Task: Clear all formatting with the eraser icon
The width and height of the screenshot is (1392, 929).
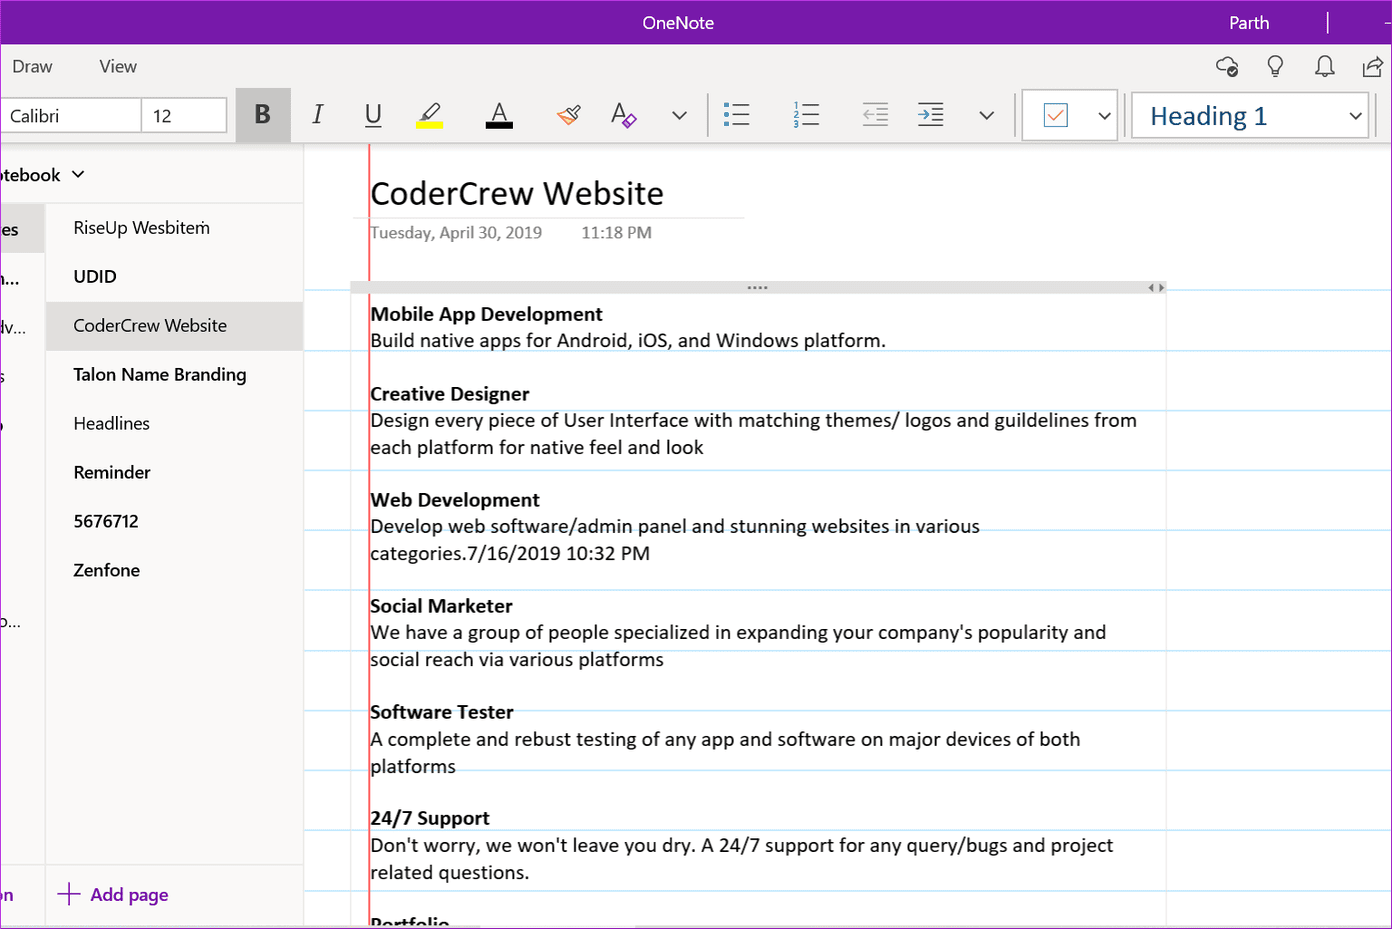Action: [x=623, y=115]
